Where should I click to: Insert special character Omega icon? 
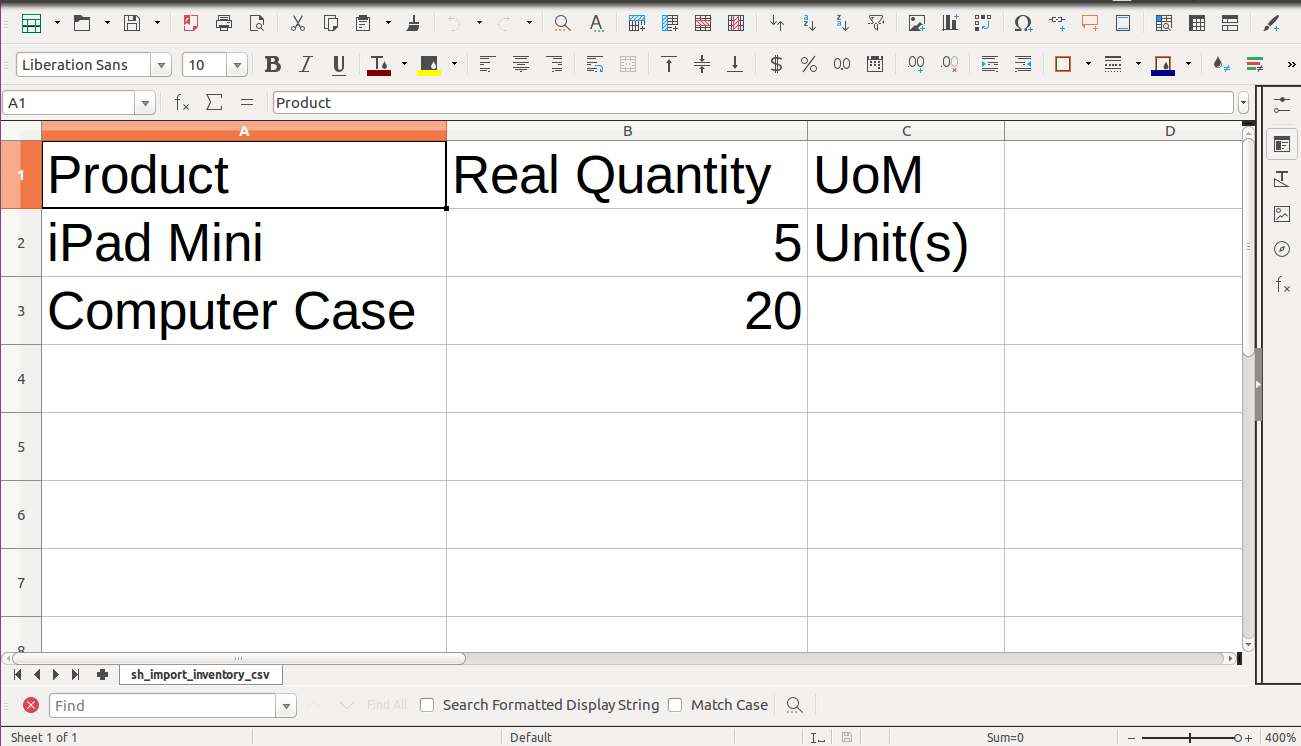click(x=1023, y=23)
